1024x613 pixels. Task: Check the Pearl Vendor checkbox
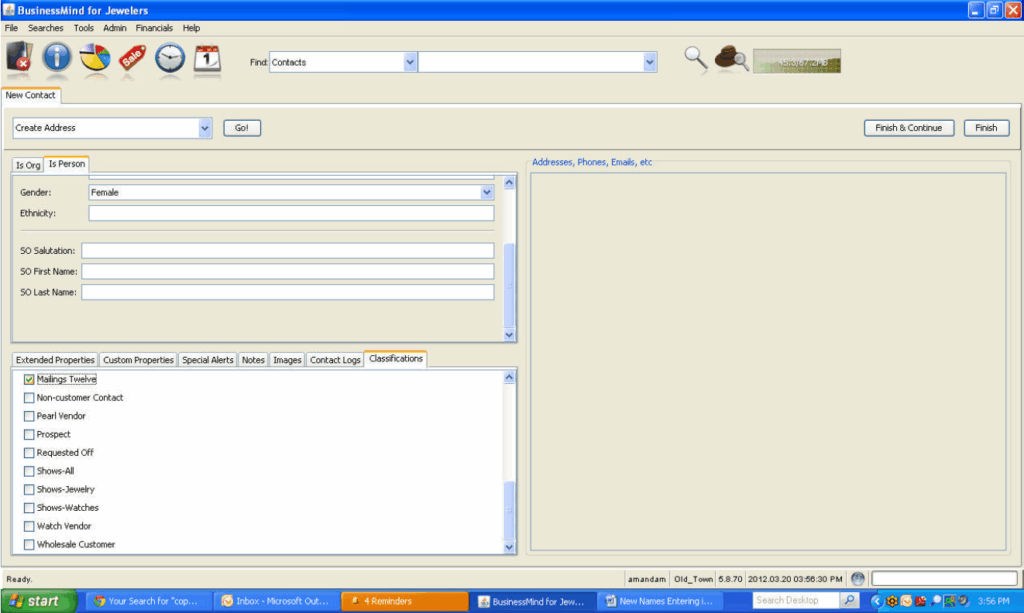pos(29,416)
